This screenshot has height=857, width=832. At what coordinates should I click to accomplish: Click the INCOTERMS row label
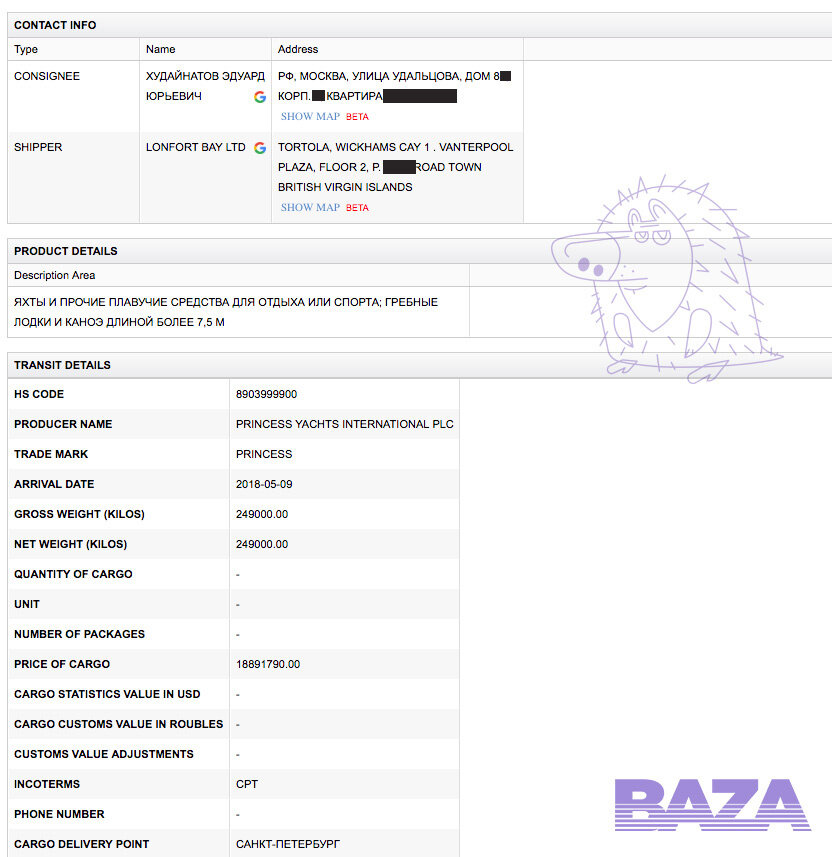(47, 784)
